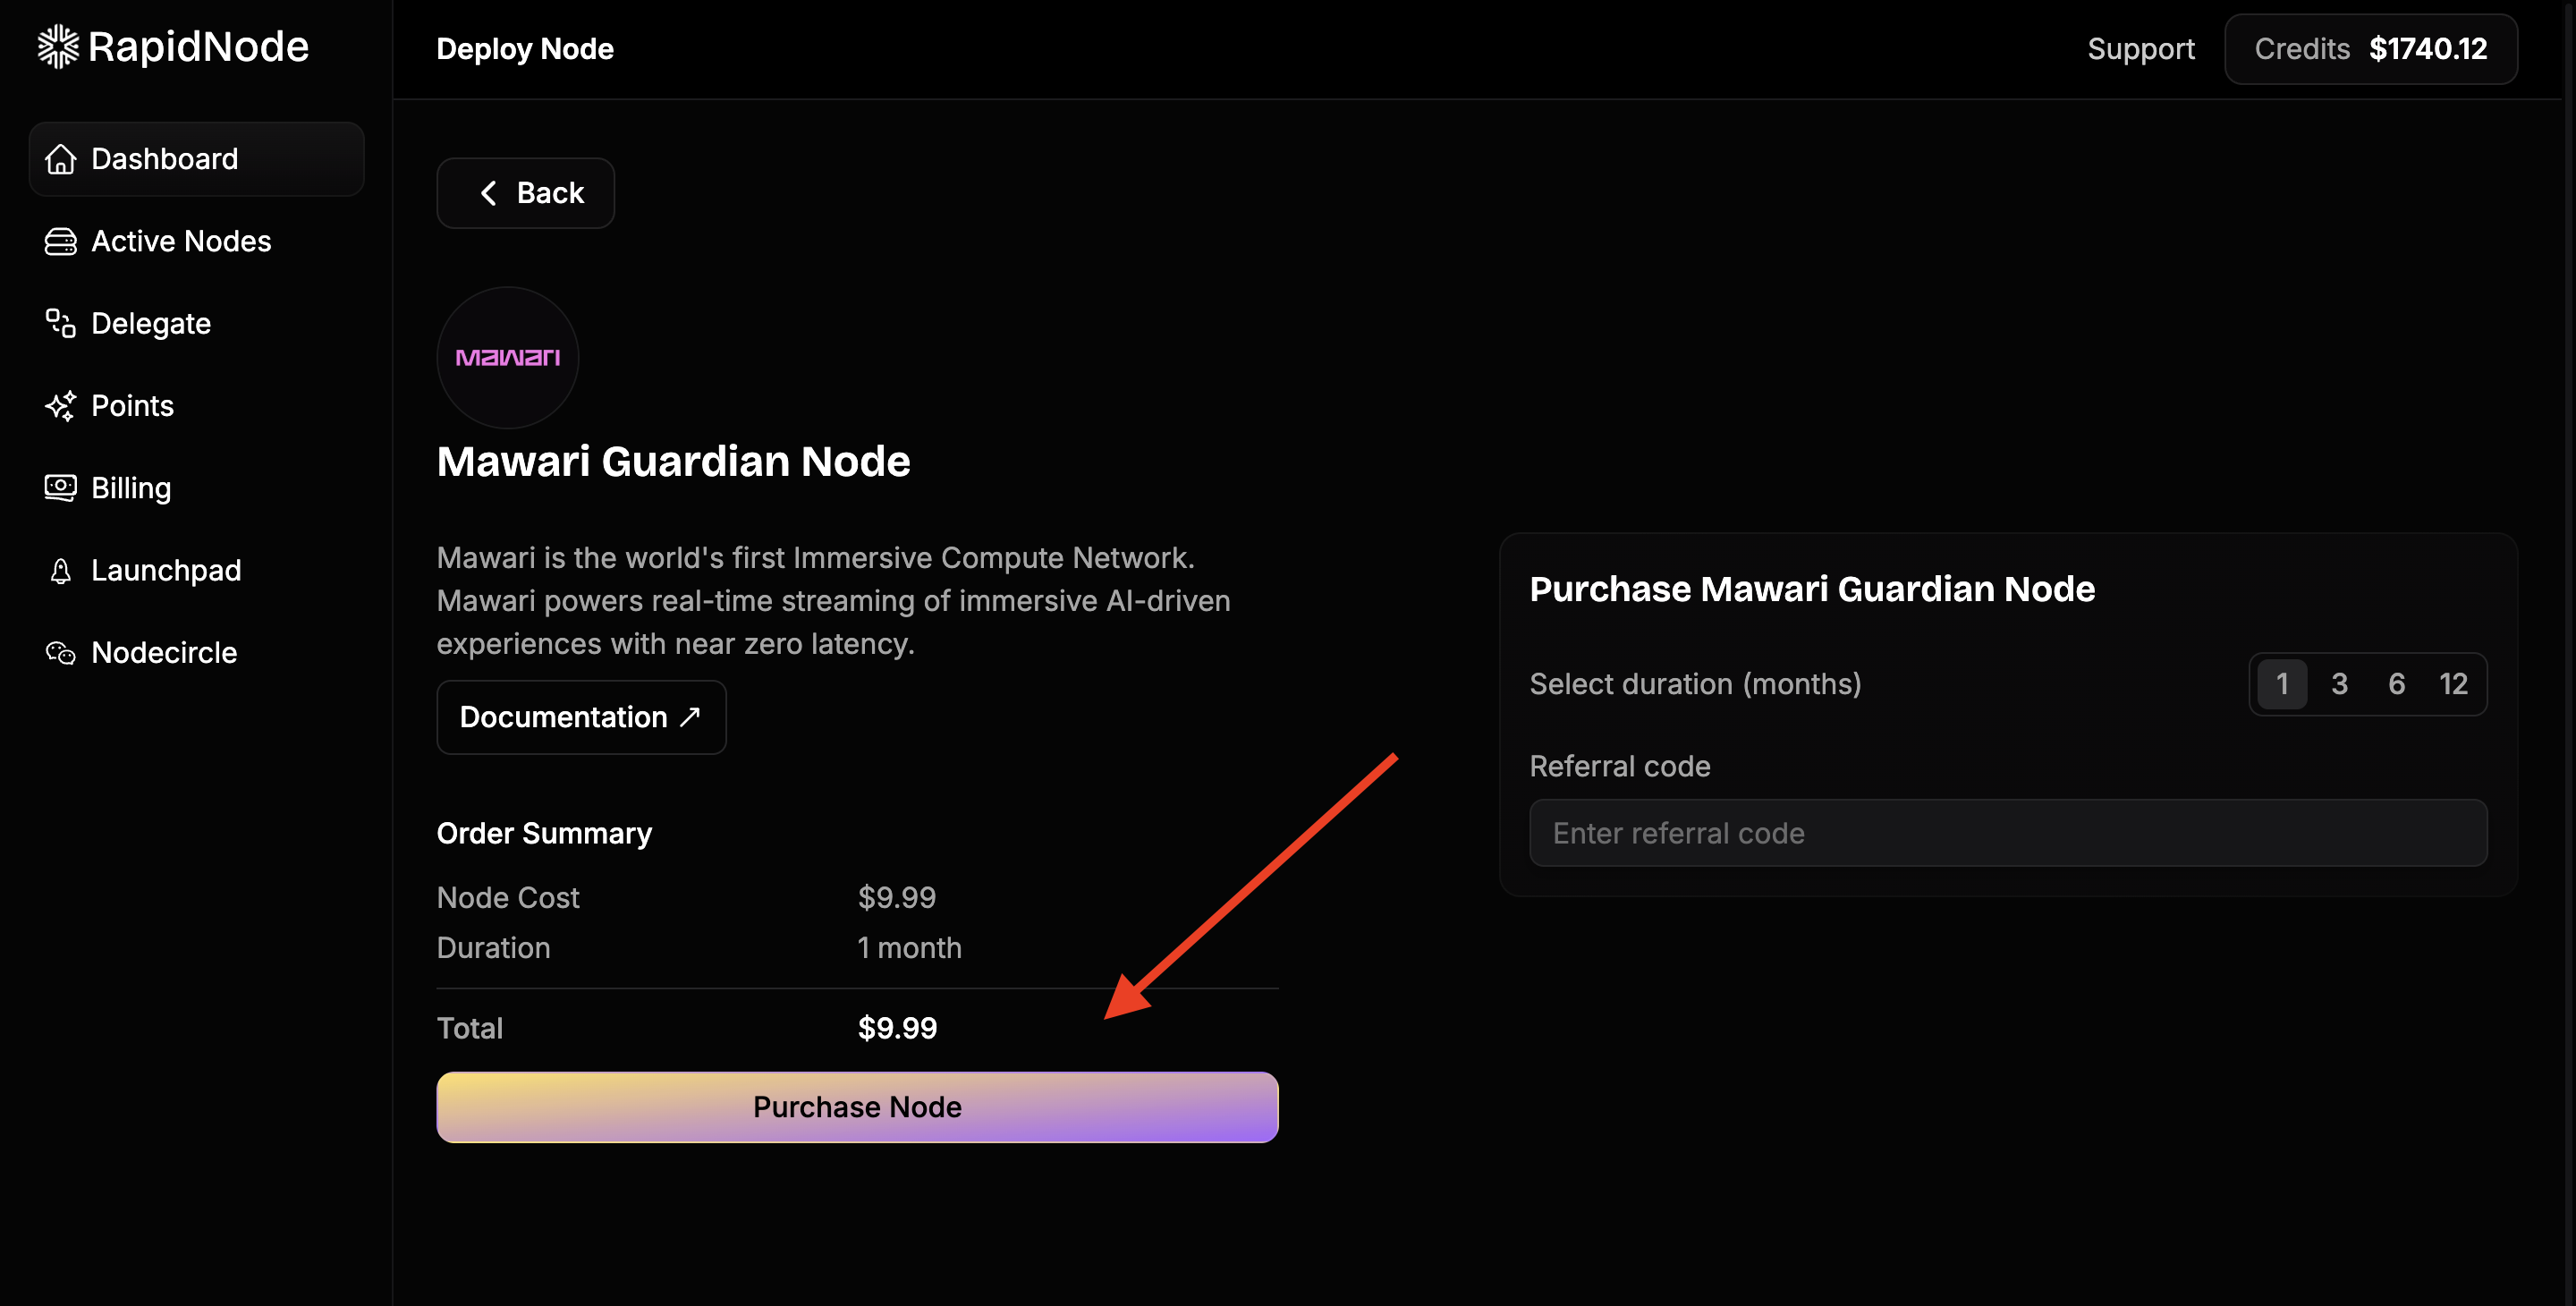This screenshot has height=1306, width=2576.
Task: Click the Launchpad rocket icon
Action: pos(60,570)
